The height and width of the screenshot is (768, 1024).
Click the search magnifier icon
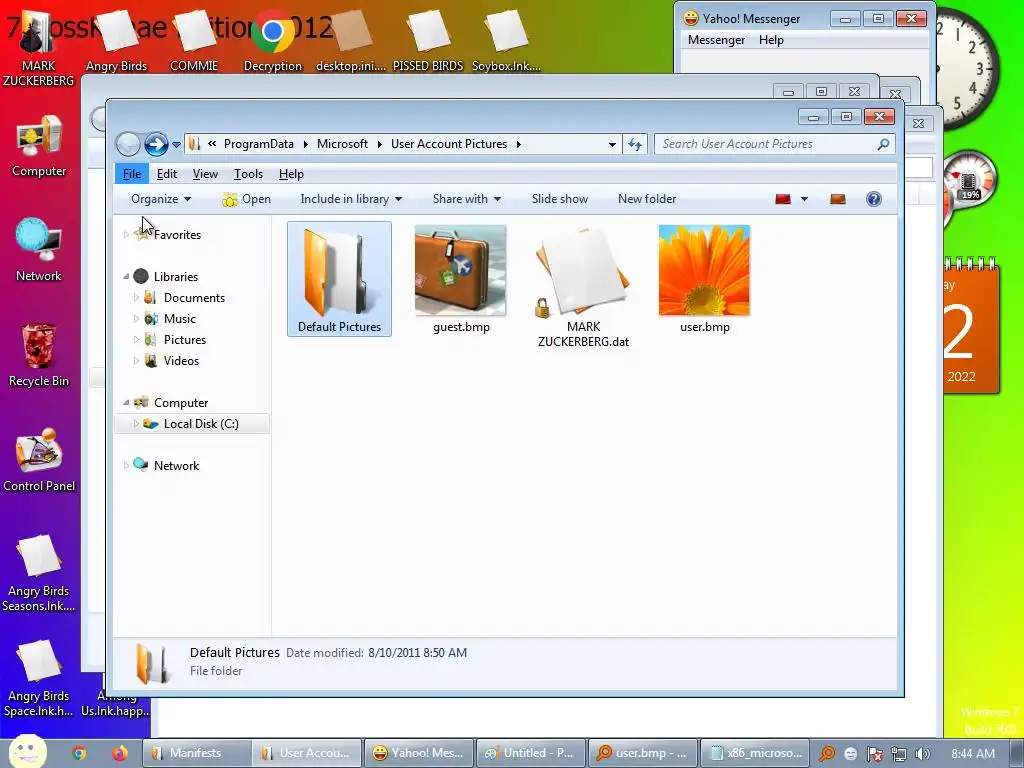click(x=883, y=144)
